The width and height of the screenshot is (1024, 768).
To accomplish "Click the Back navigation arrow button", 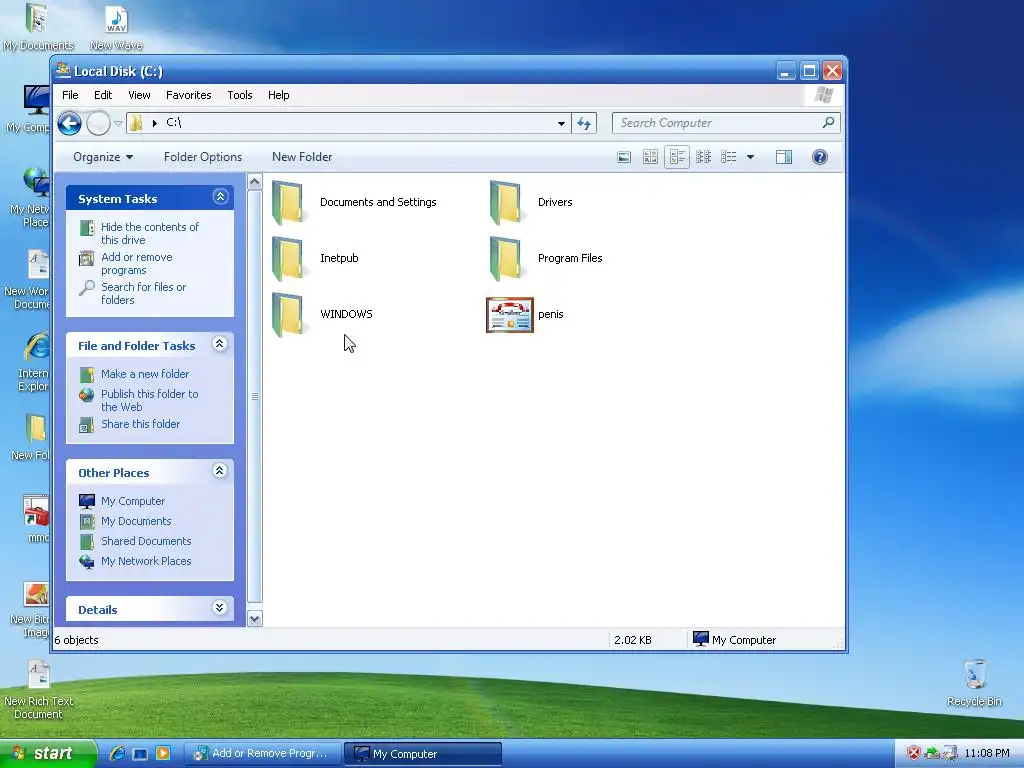I will pos(69,123).
